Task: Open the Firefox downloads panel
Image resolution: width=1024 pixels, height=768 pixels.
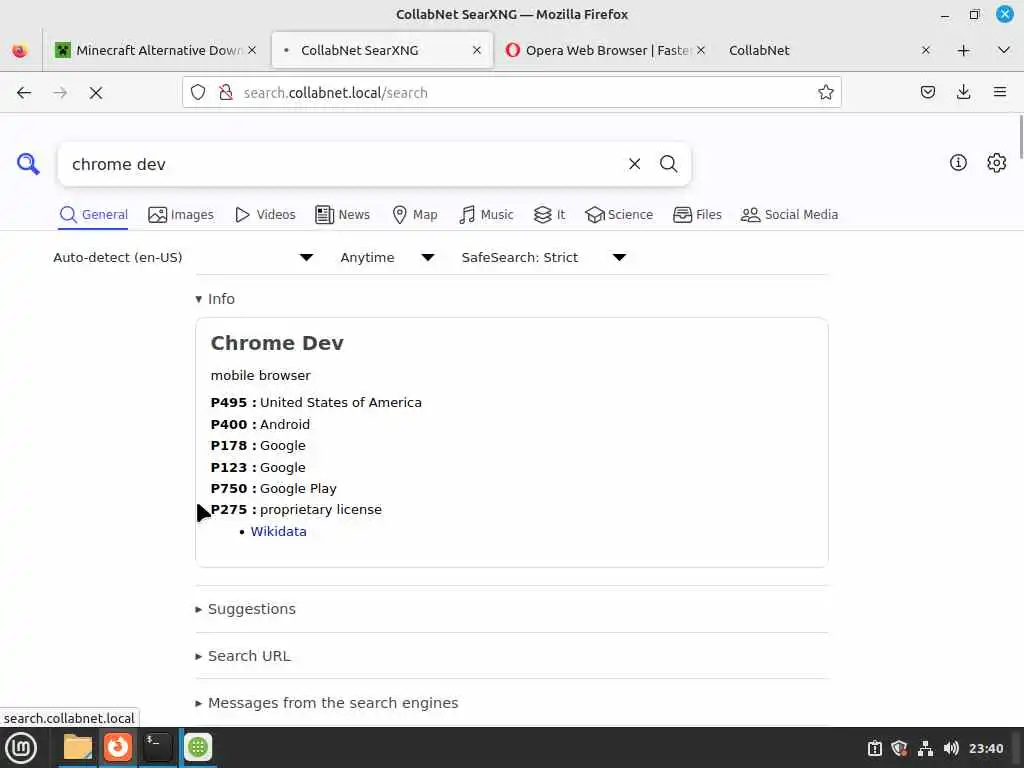Action: [963, 92]
